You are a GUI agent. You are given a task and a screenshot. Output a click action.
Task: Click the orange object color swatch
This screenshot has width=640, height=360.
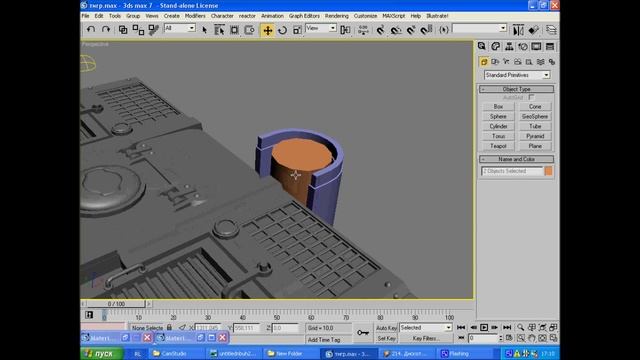pyautogui.click(x=549, y=171)
